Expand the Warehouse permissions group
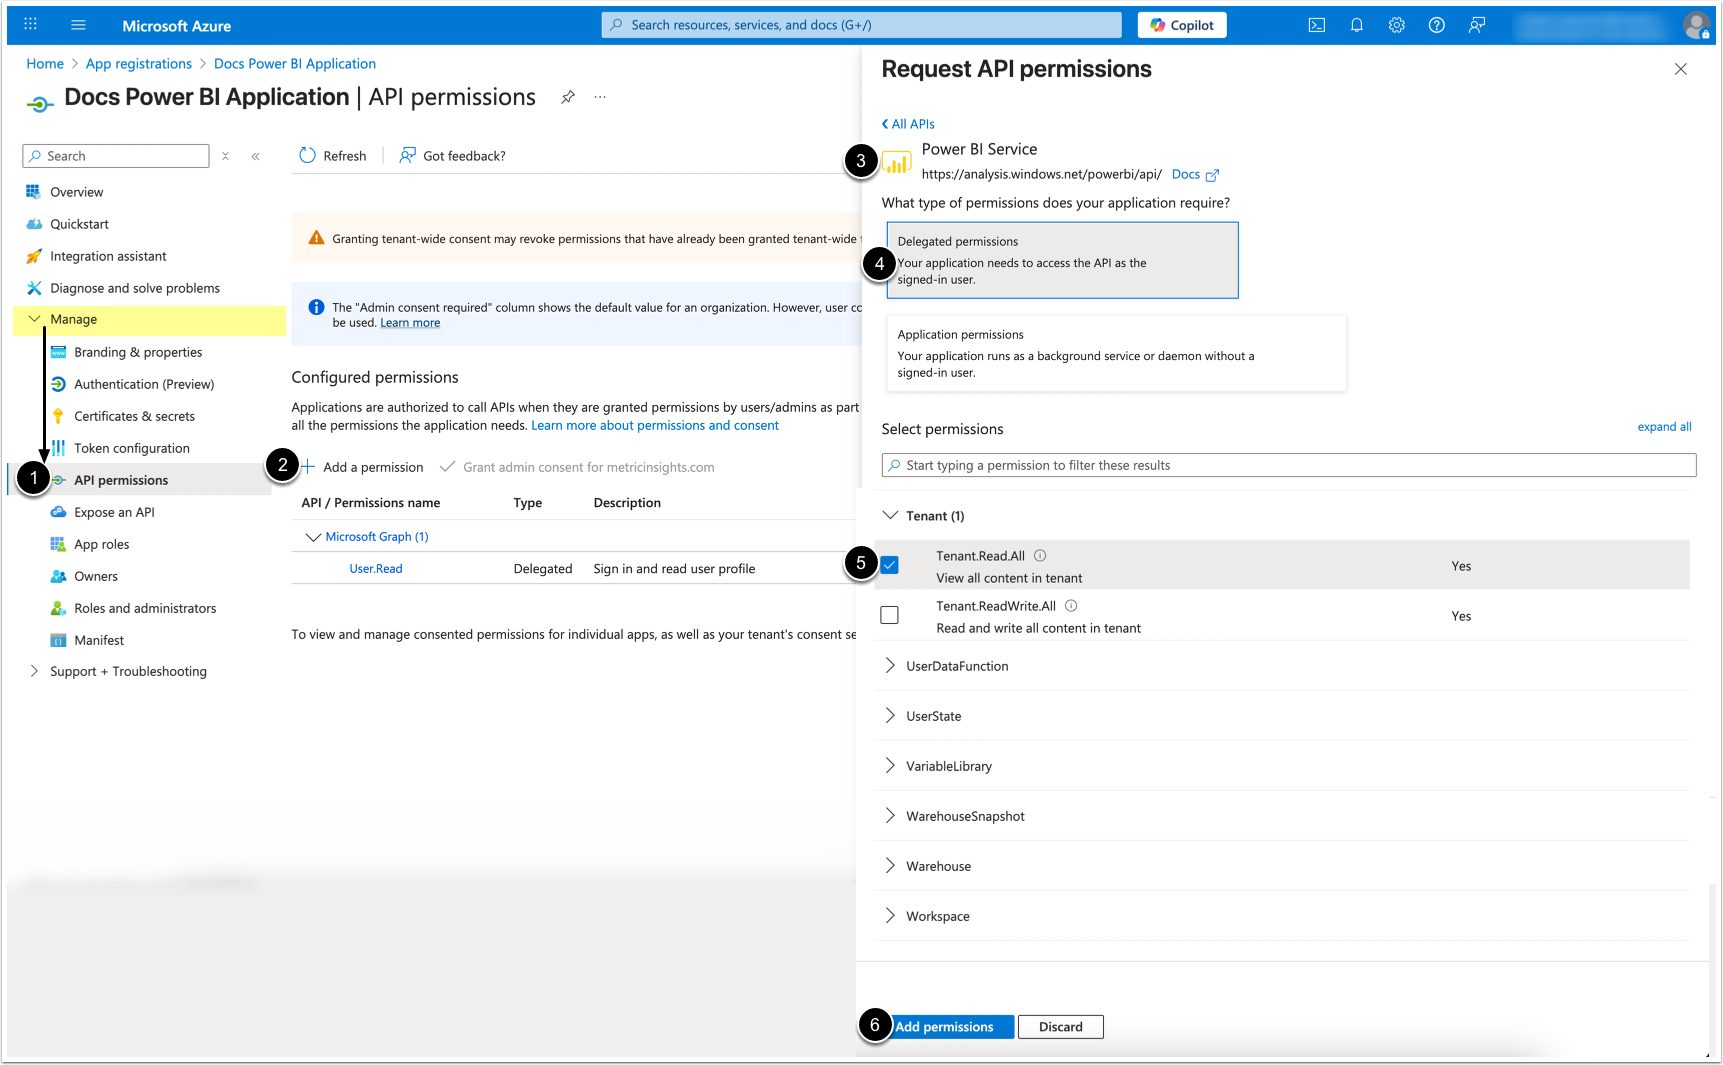The width and height of the screenshot is (1723, 1065). tap(890, 866)
